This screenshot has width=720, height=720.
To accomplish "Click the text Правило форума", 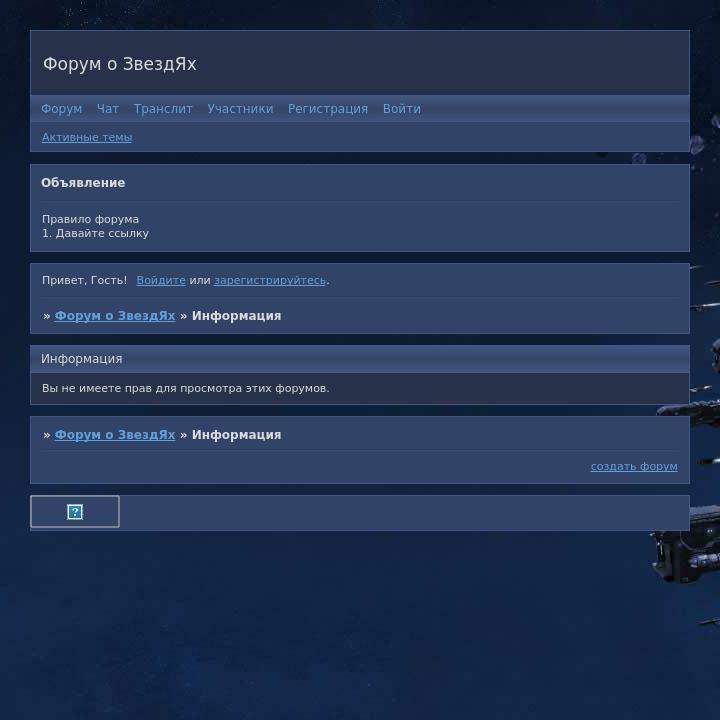I will pyautogui.click(x=90, y=219).
